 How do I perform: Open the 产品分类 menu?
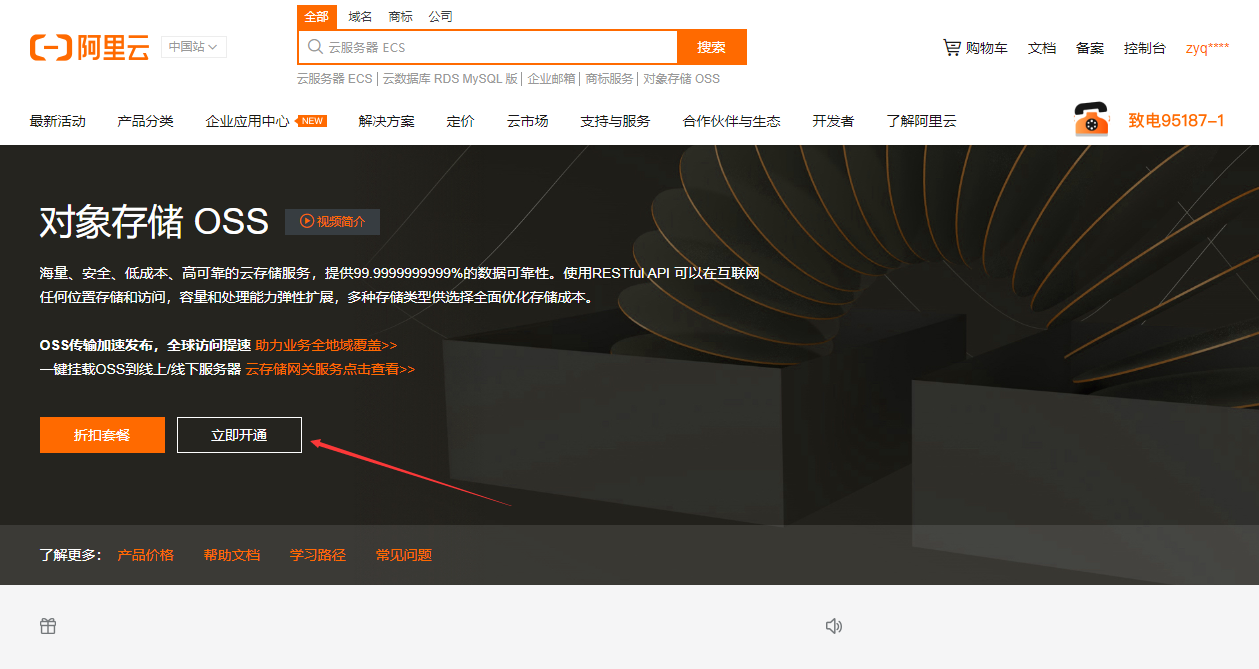(x=146, y=121)
